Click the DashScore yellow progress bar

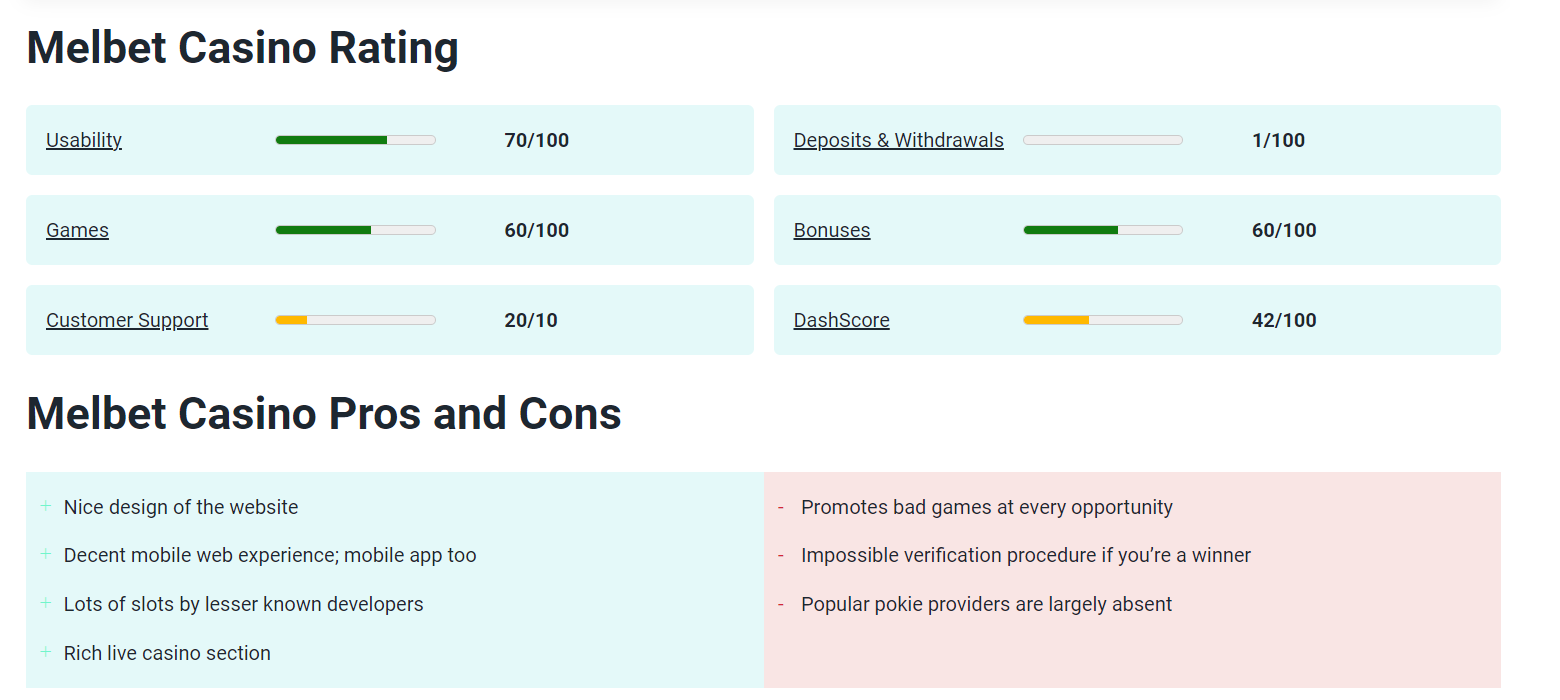[x=1103, y=320]
